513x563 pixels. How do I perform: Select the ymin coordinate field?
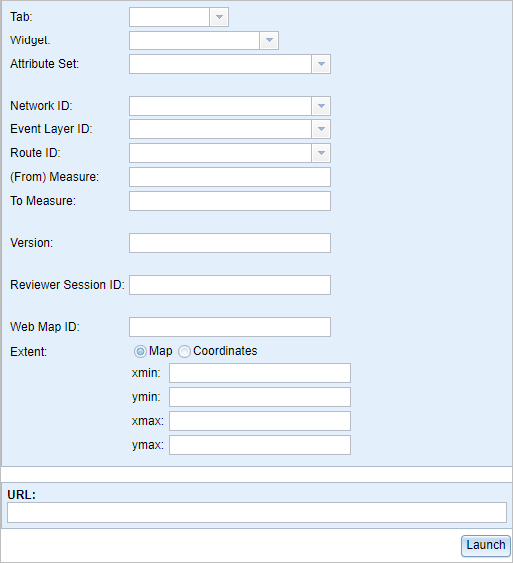tap(260, 397)
